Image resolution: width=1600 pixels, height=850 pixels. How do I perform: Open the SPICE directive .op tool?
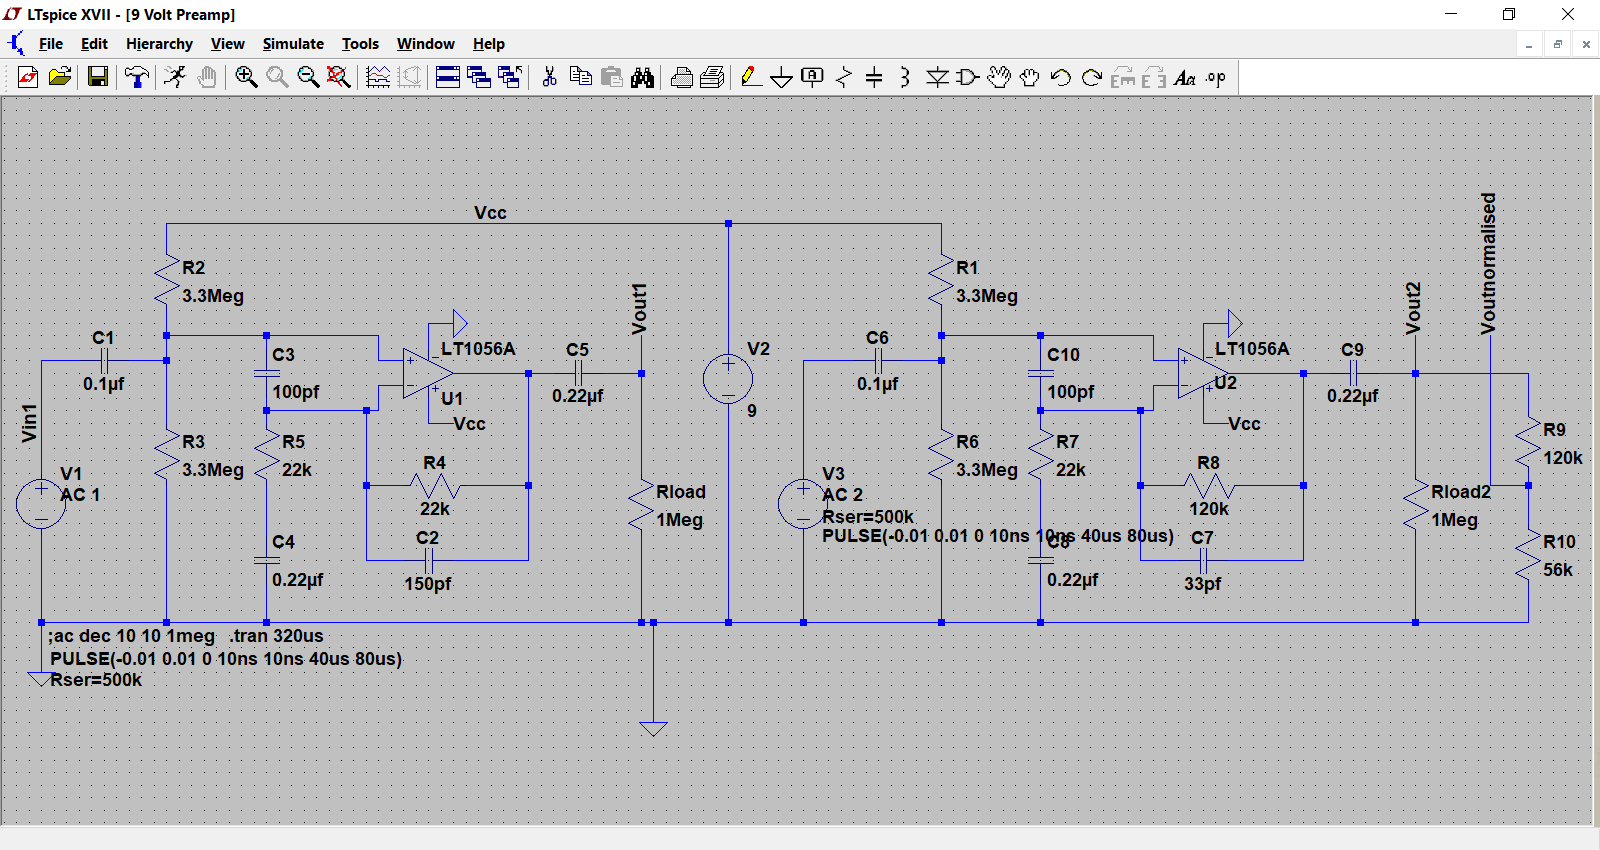click(1216, 77)
